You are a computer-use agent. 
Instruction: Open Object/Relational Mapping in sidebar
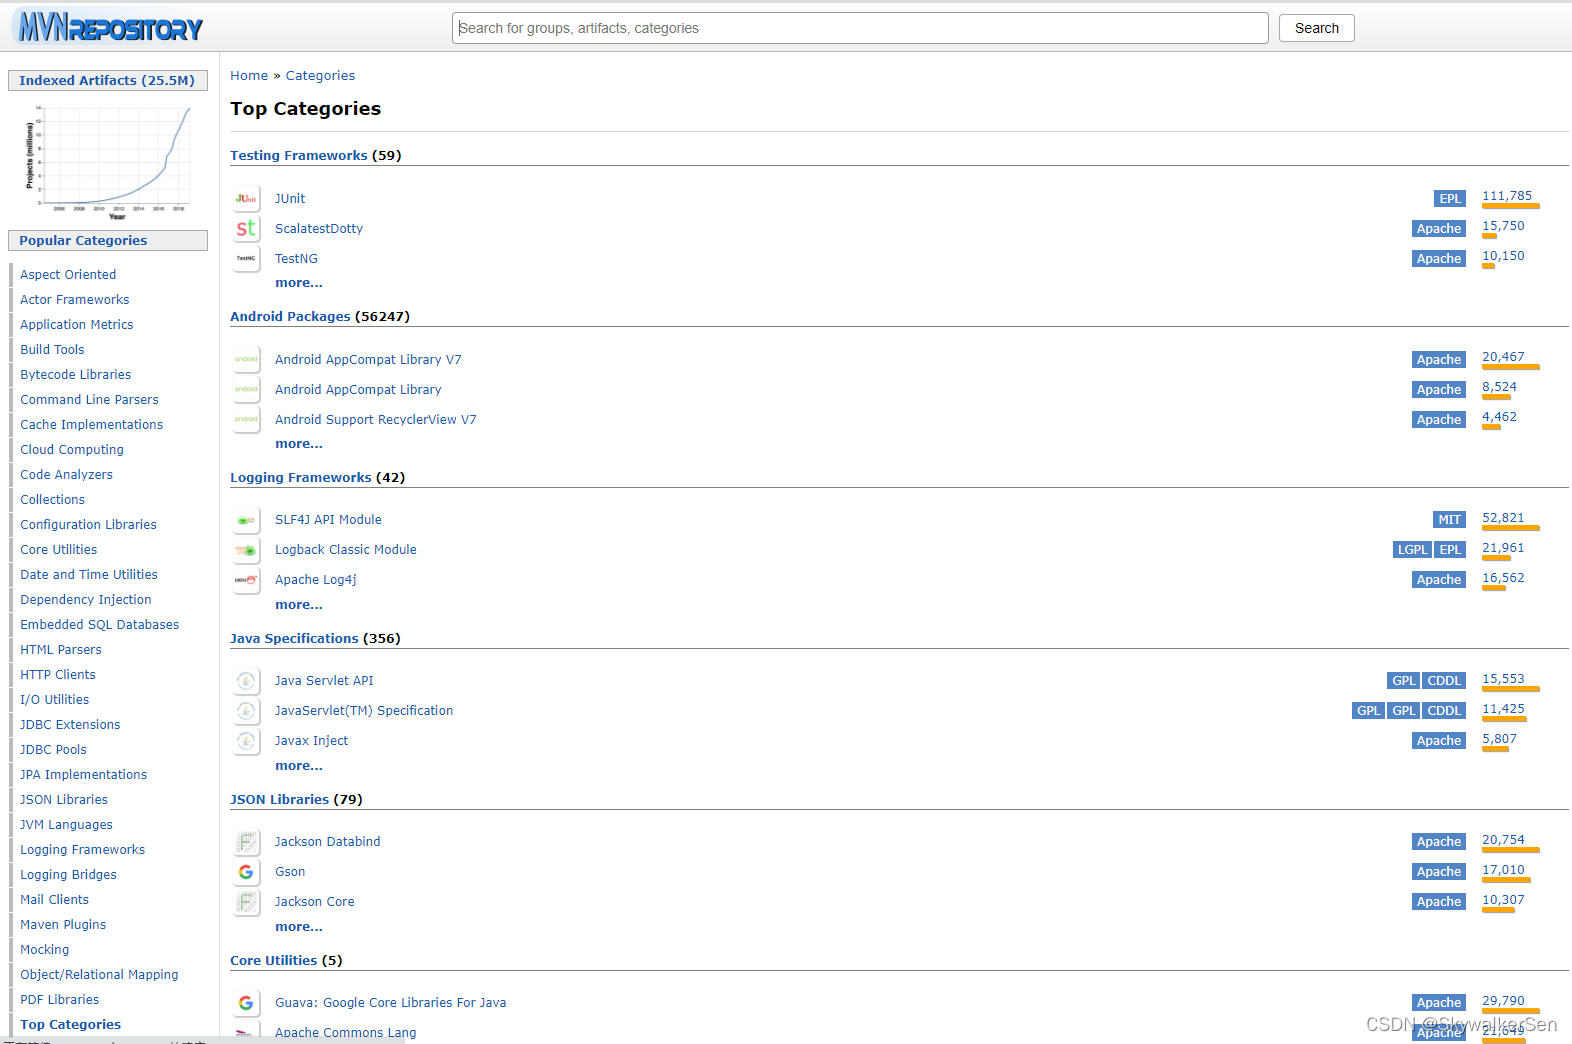(99, 975)
